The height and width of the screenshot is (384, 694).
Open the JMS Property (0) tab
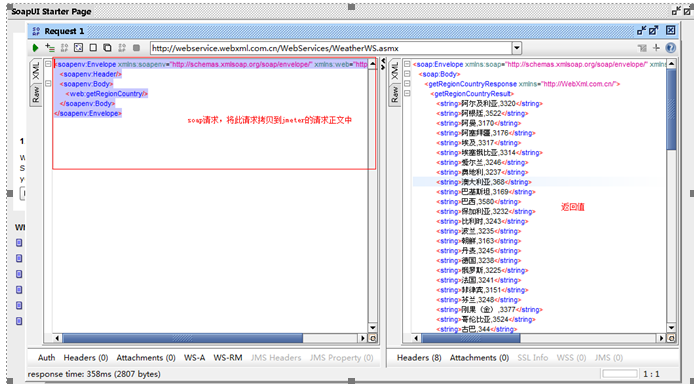341,357
